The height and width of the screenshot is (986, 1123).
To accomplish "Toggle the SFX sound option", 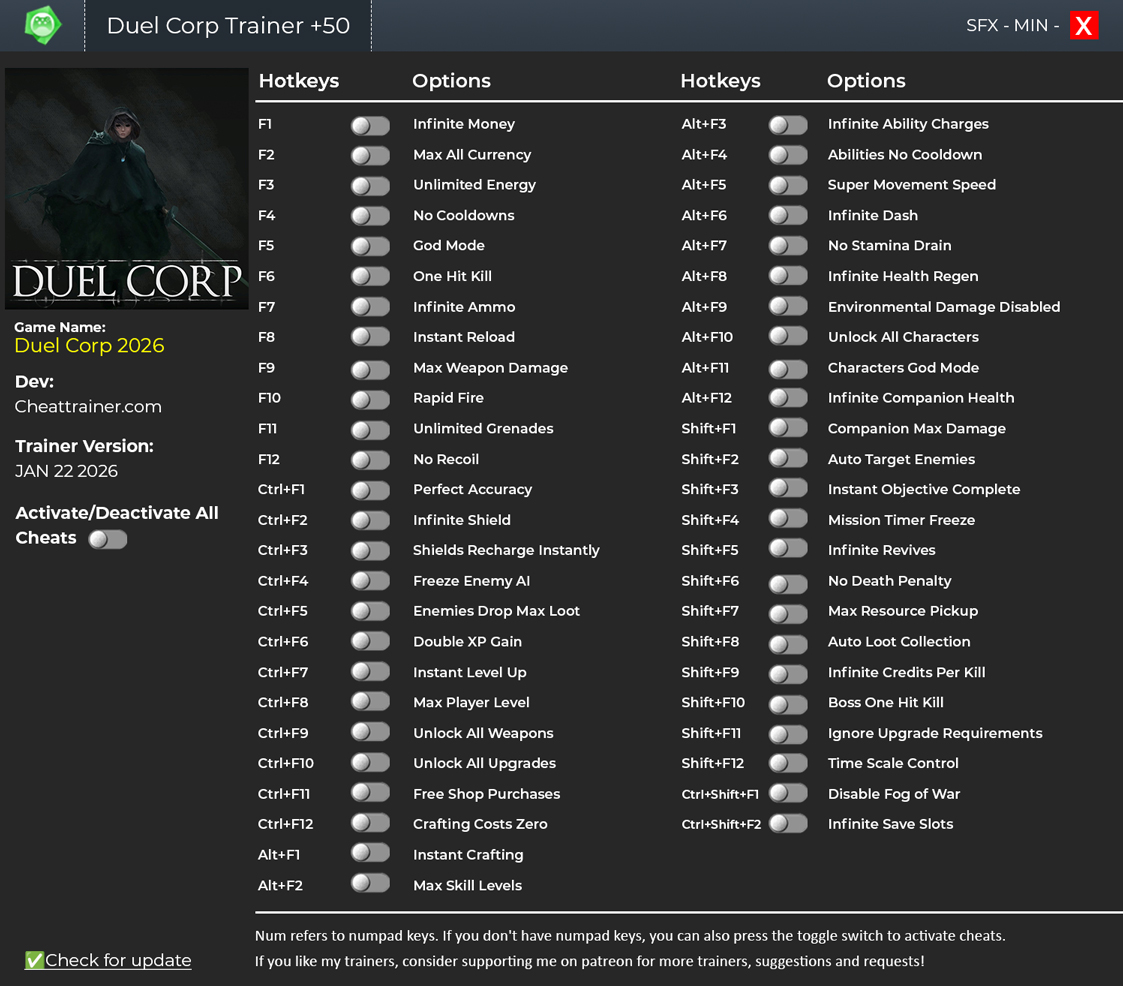I will point(981,26).
